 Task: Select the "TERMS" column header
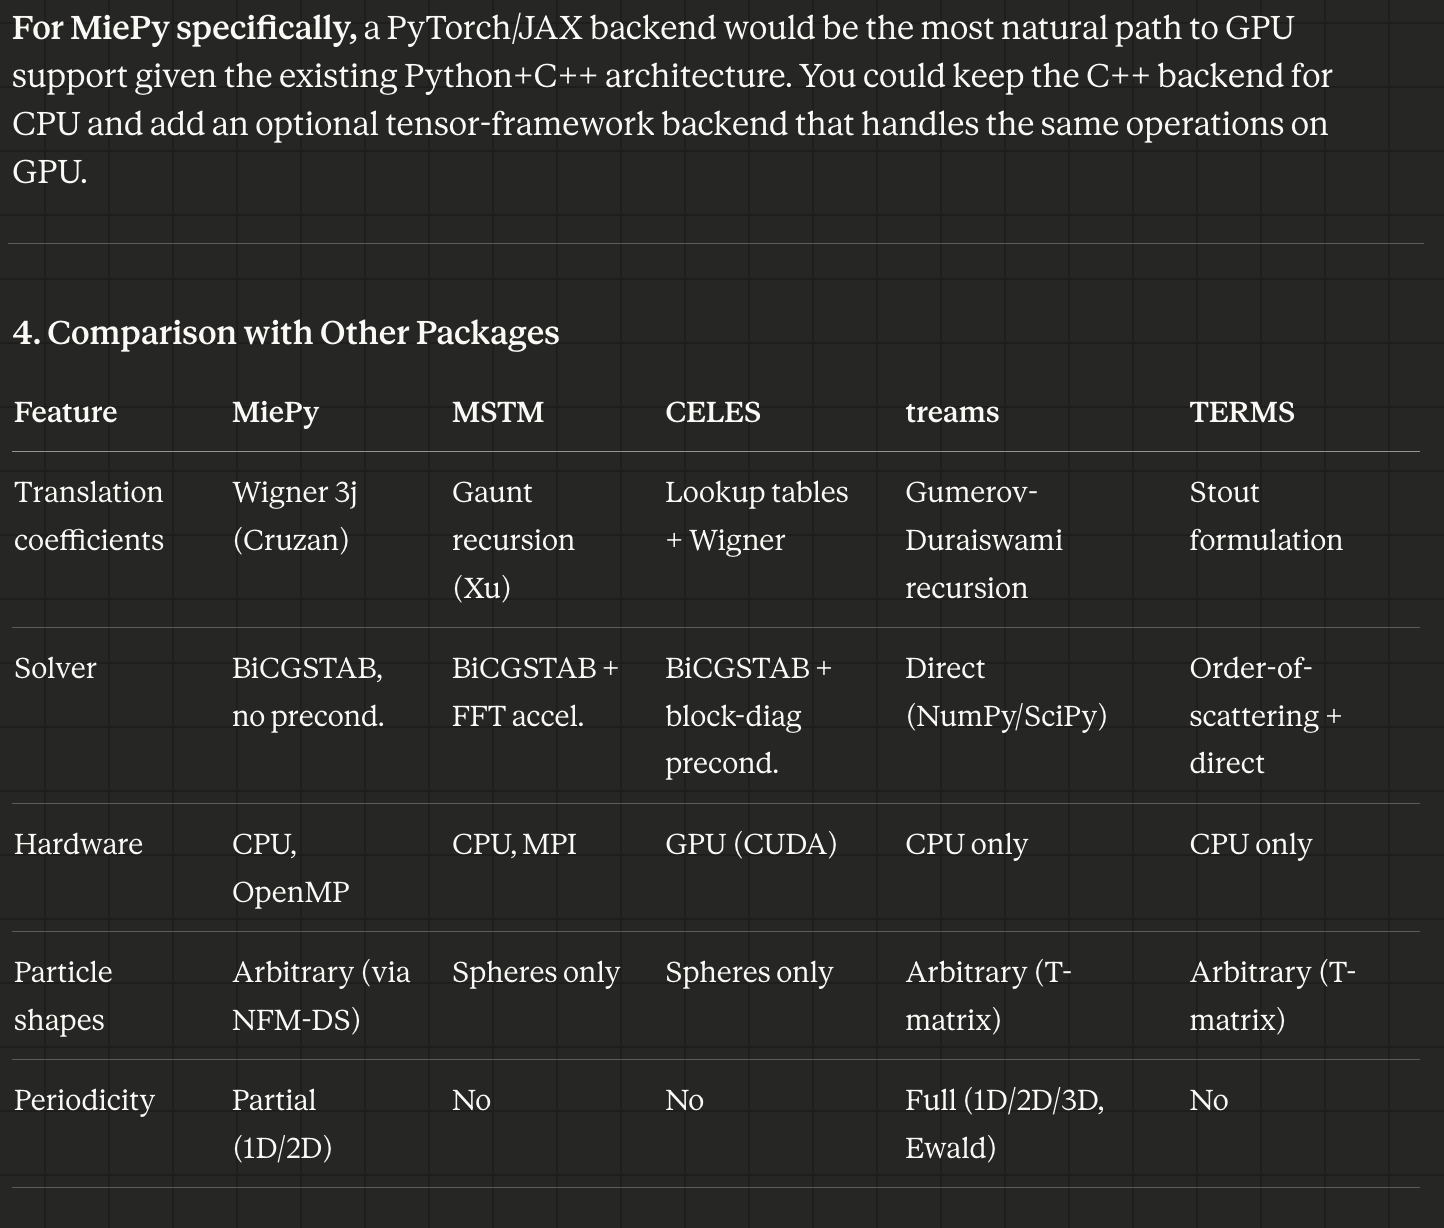1242,412
